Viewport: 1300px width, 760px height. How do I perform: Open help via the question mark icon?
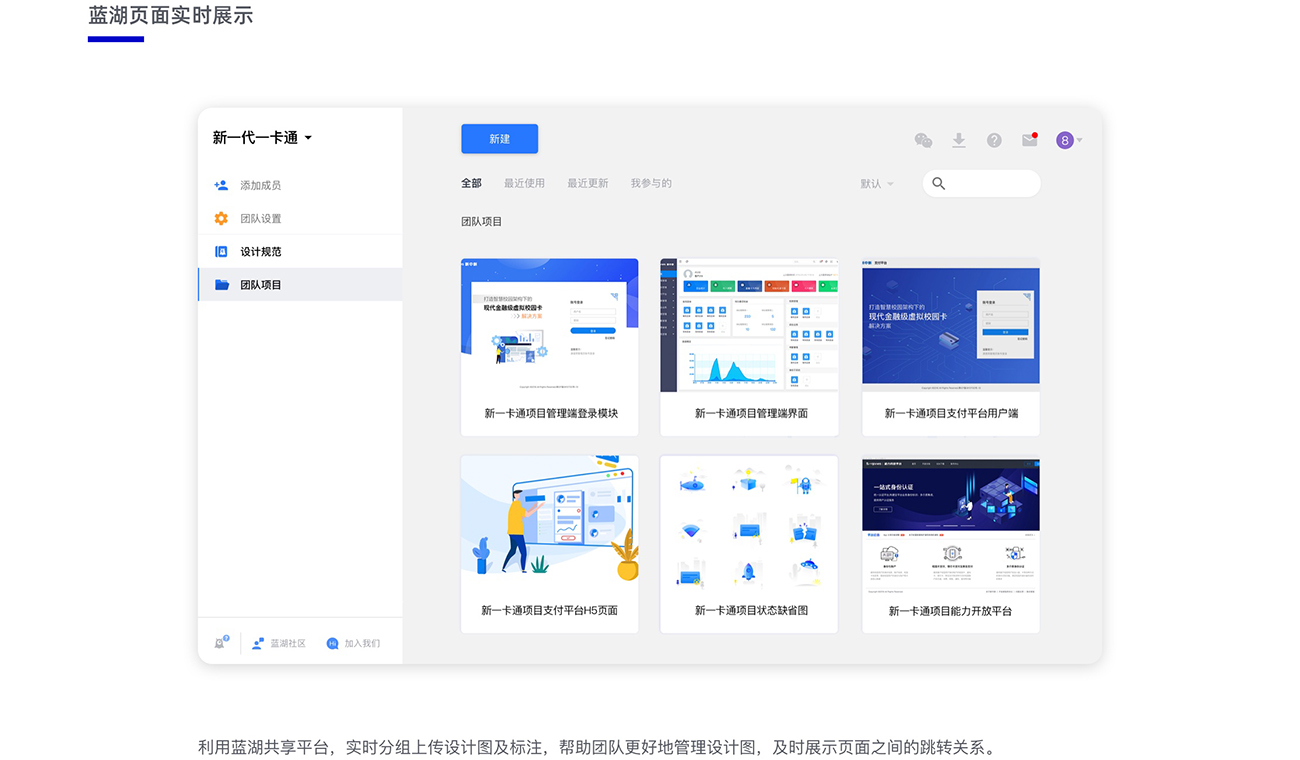pyautogui.click(x=994, y=140)
